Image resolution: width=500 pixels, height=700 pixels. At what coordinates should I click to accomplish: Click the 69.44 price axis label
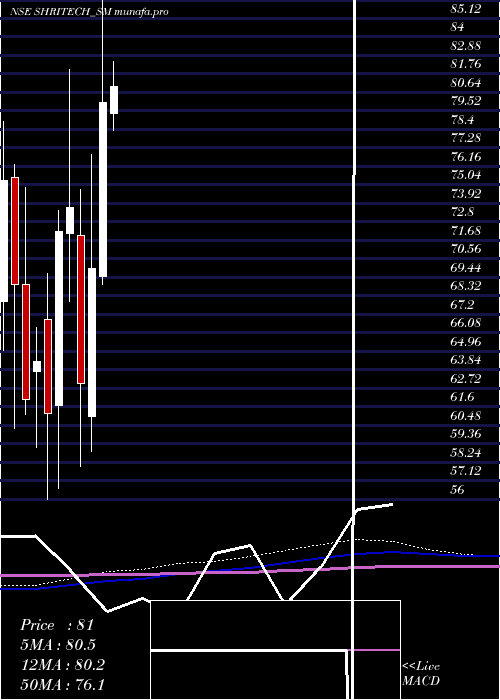pos(465,267)
